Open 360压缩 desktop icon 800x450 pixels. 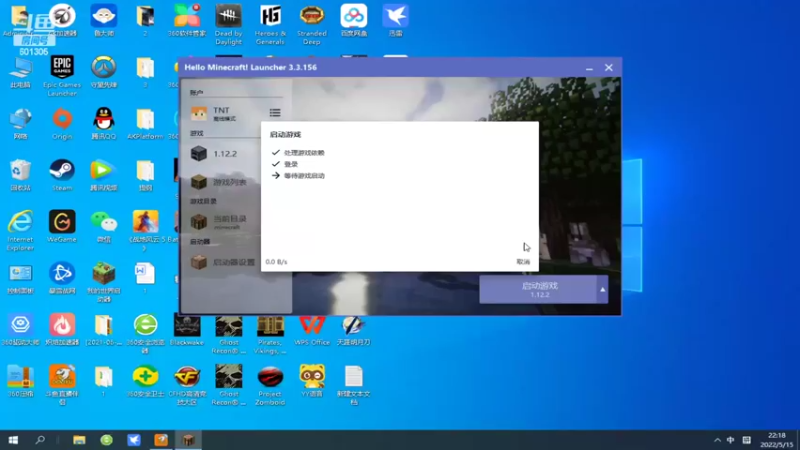[x=20, y=381]
